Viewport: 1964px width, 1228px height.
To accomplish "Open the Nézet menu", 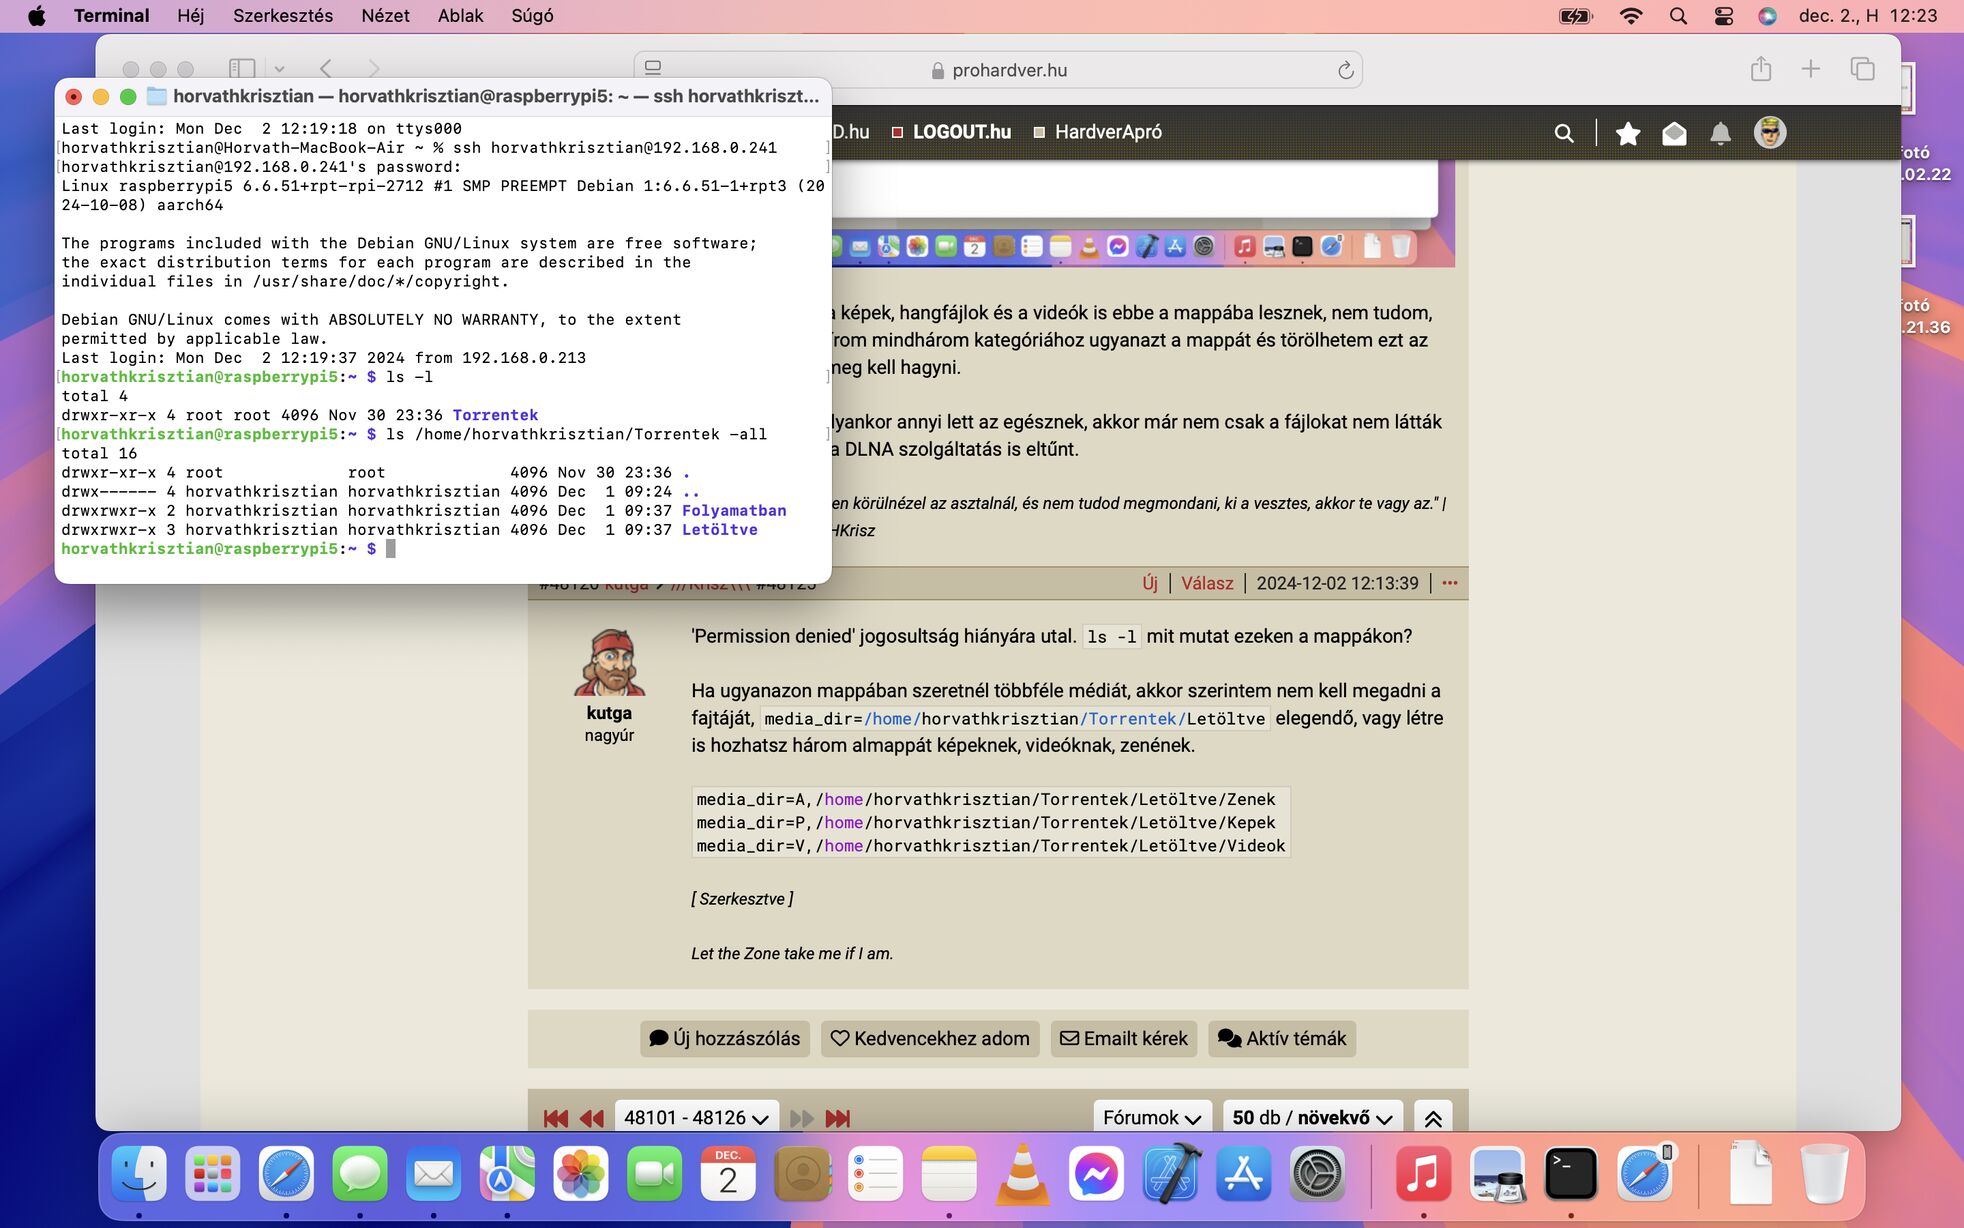I will coord(385,16).
